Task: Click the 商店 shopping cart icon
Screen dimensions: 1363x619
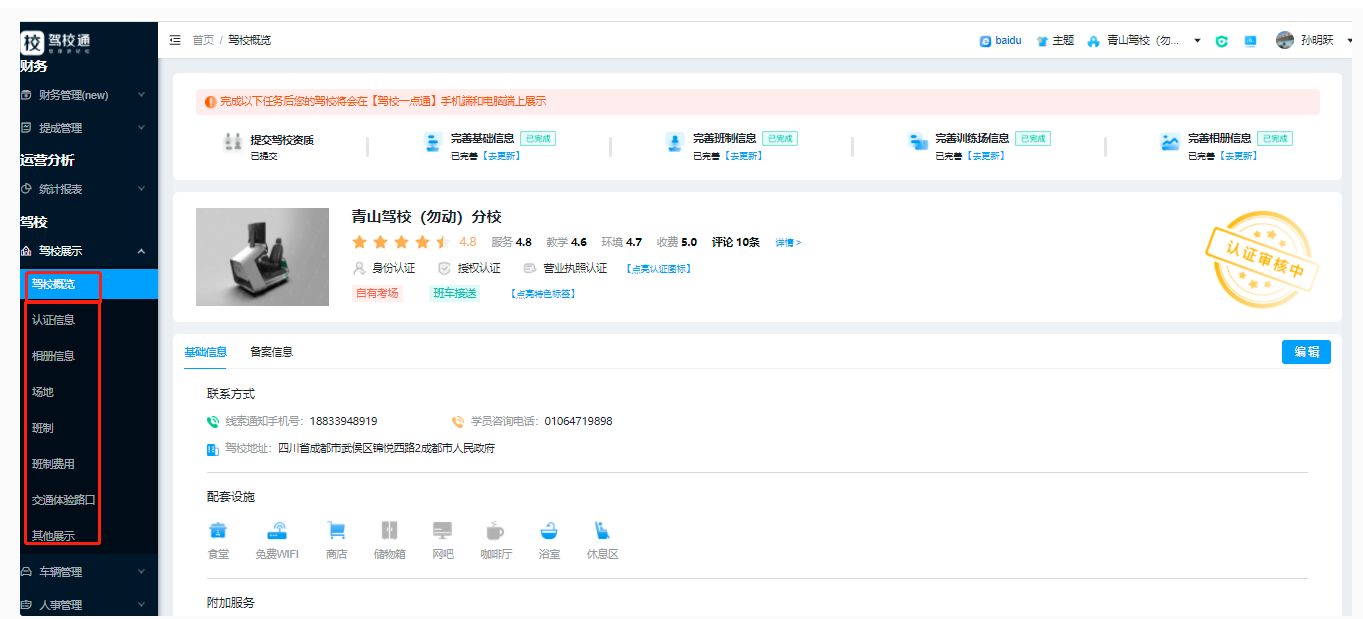Action: pos(336,530)
